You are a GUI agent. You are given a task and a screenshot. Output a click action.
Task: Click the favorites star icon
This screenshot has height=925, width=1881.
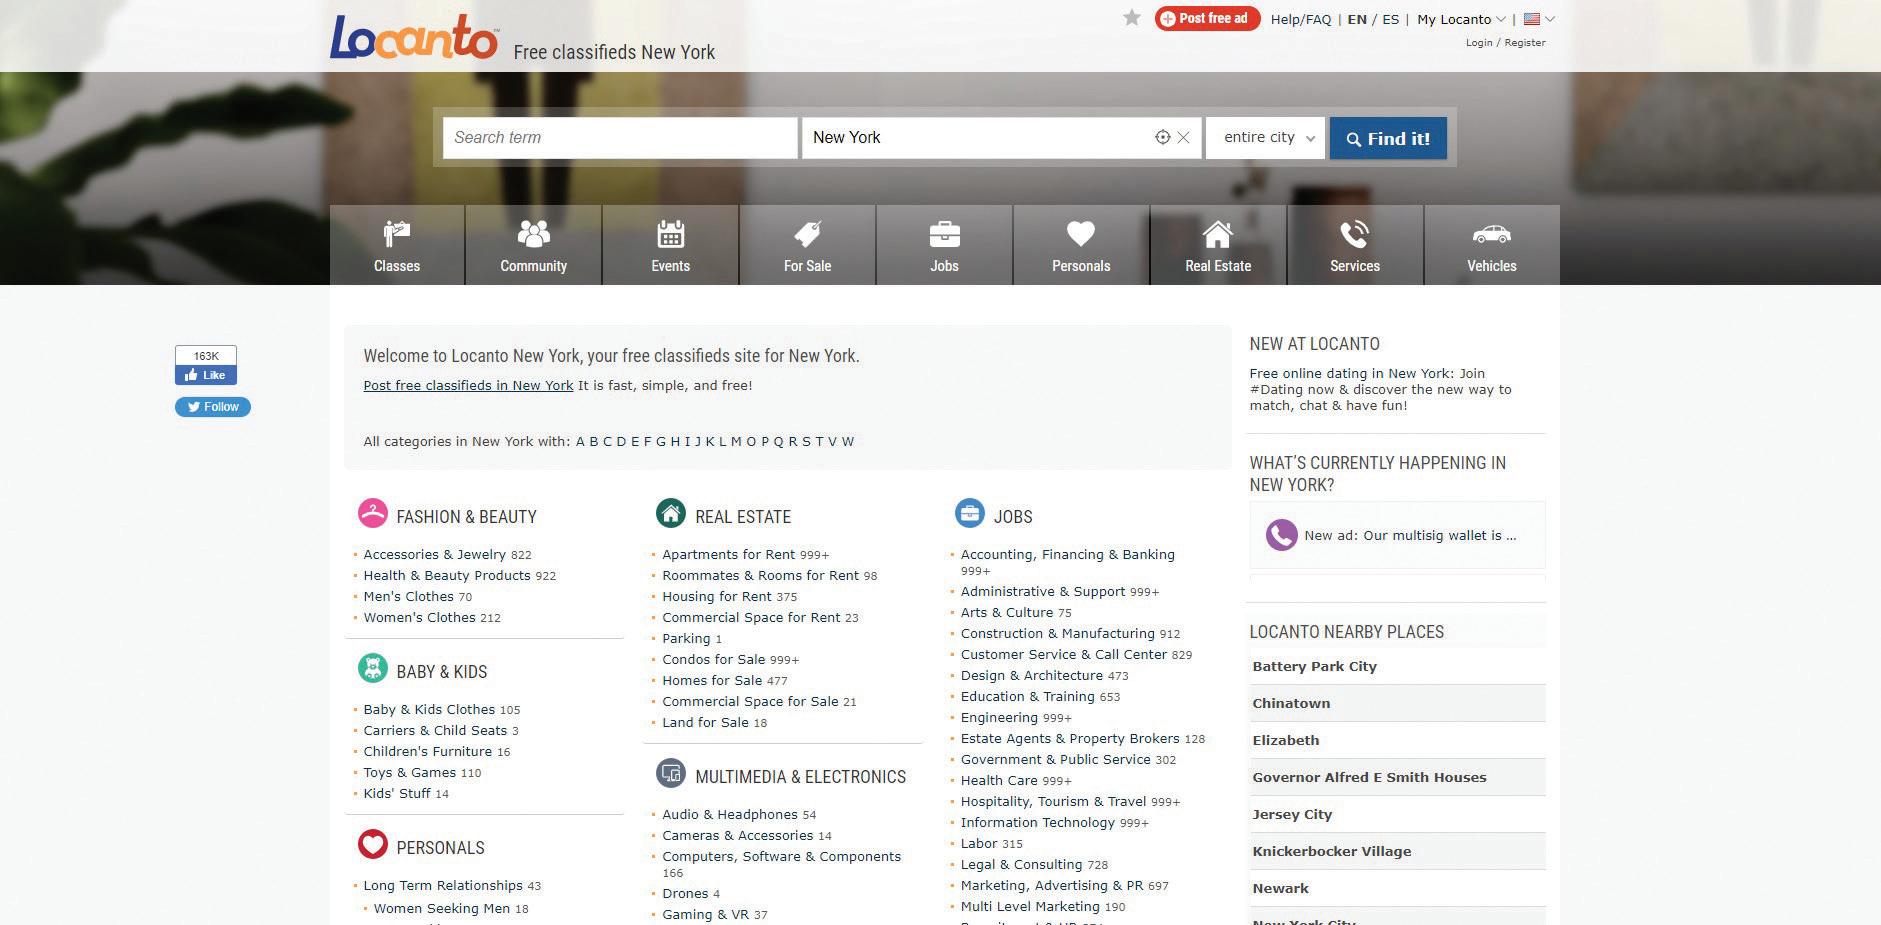pos(1132,18)
